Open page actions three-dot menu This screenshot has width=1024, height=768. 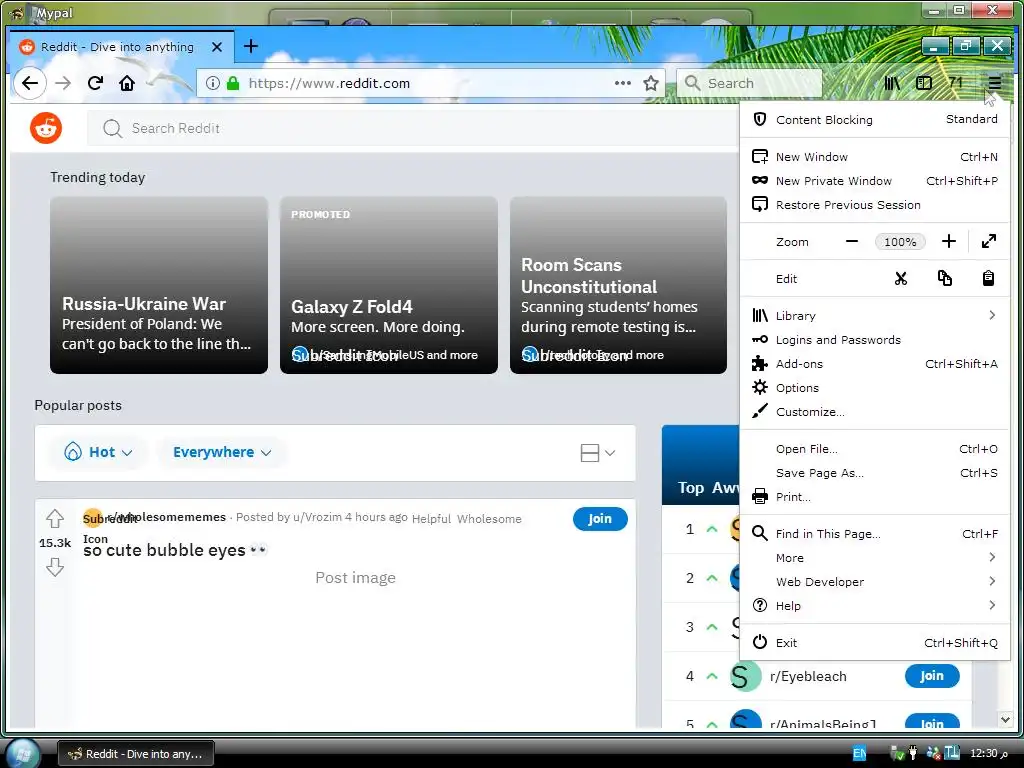pyautogui.click(x=622, y=83)
